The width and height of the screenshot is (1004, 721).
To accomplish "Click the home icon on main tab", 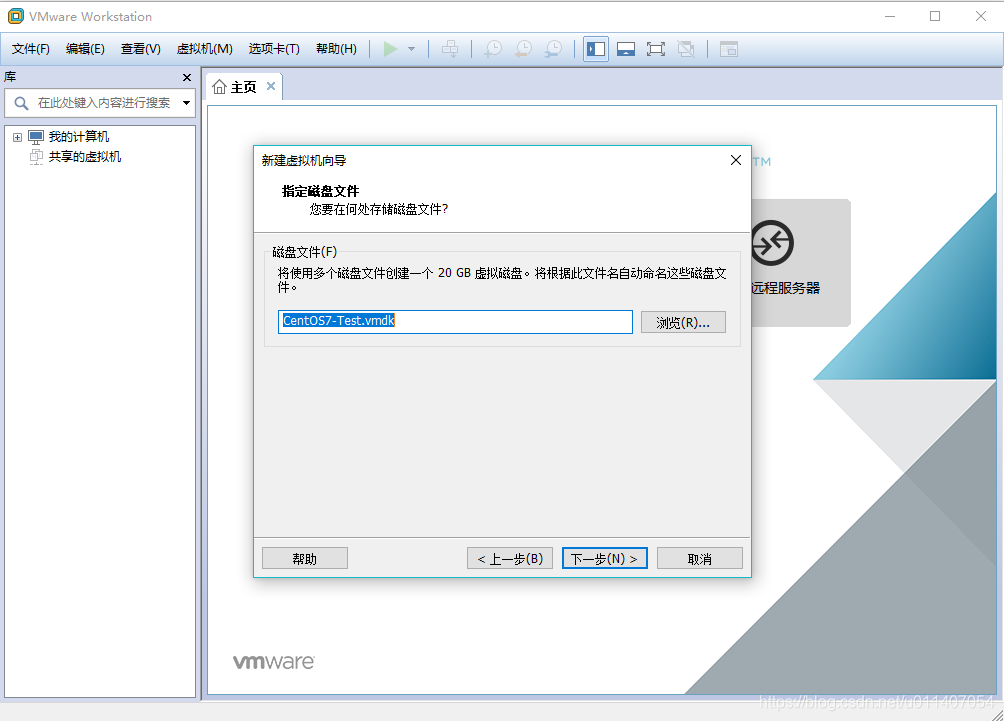I will [219, 86].
